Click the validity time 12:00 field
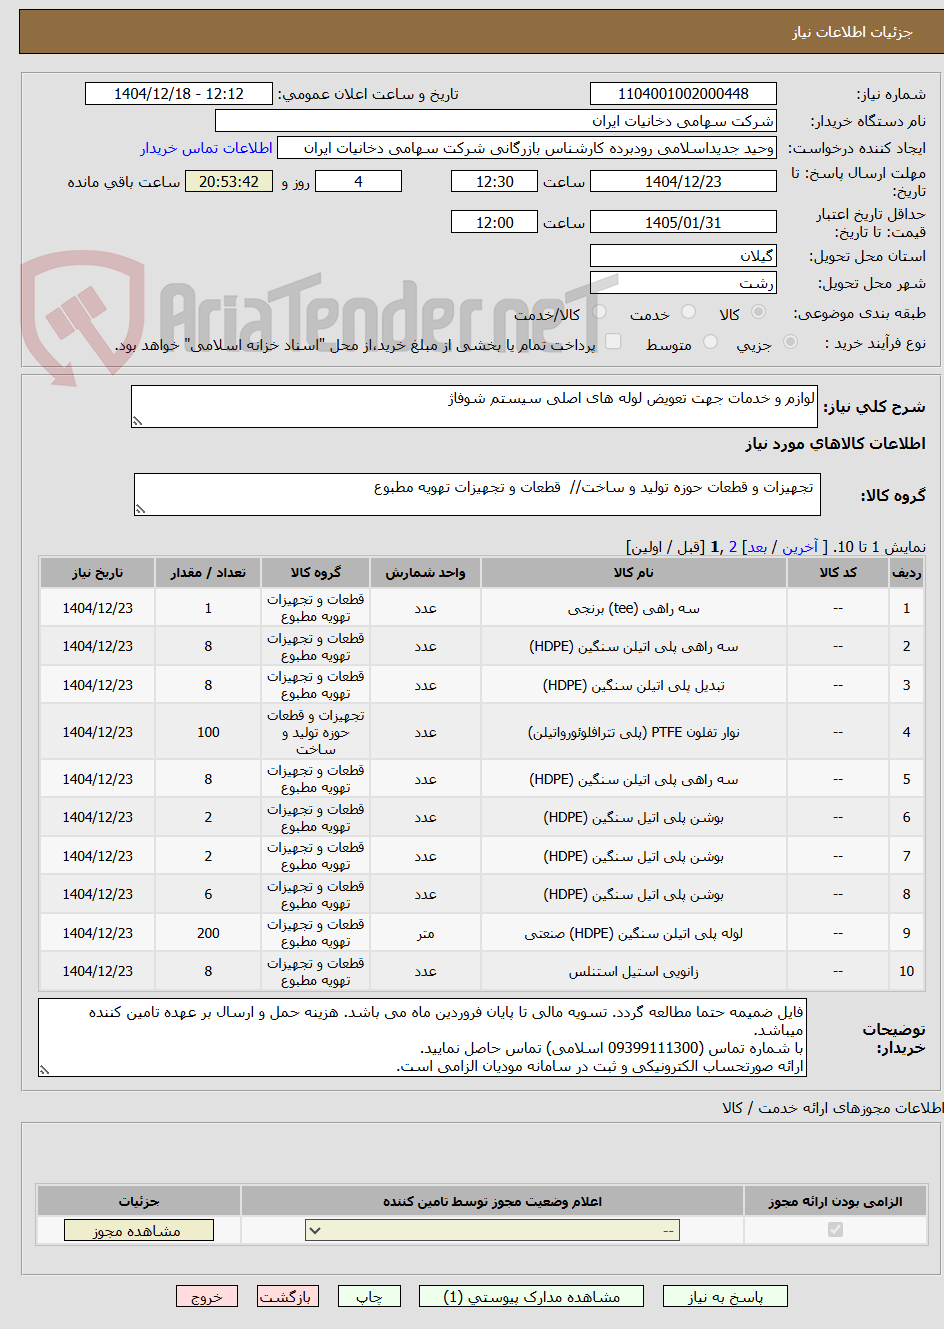944x1329 pixels. click(x=494, y=223)
